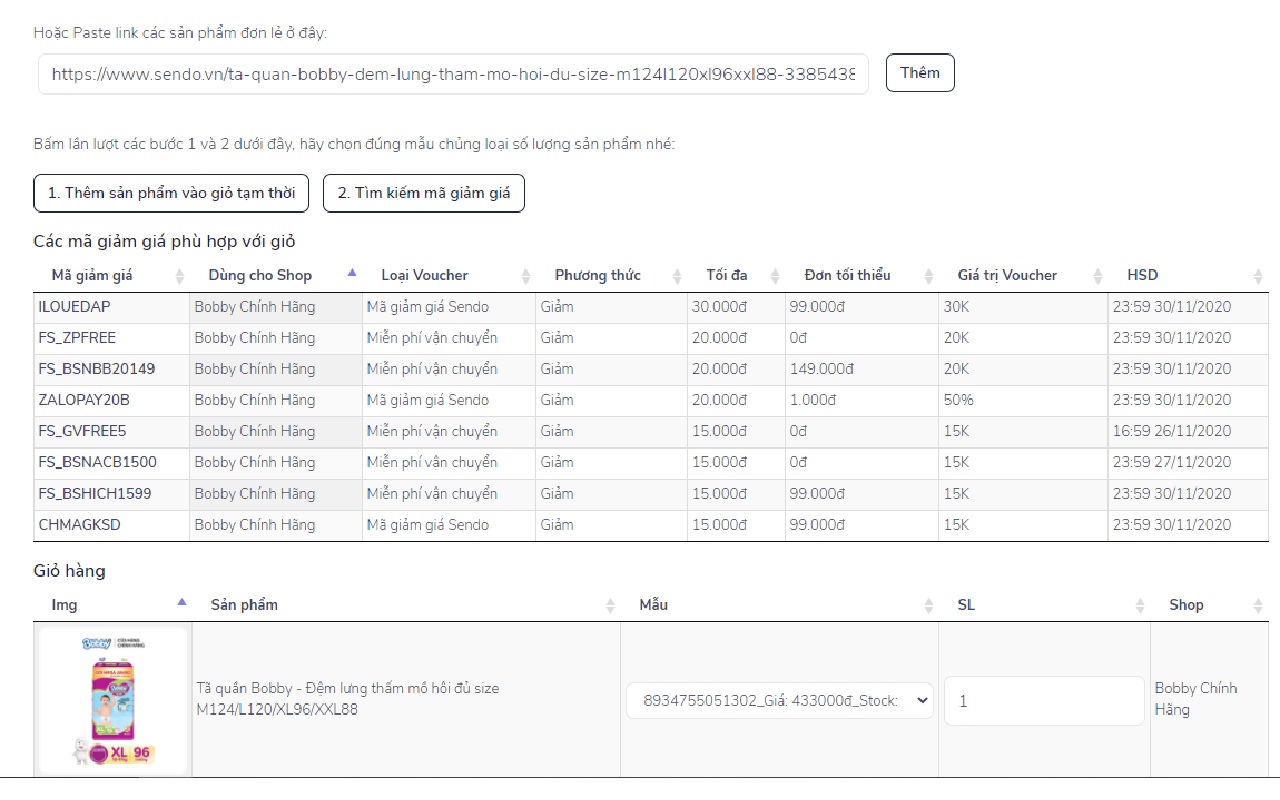Sort cart by Shop column
The height and width of the screenshot is (800, 1280).
1210,605
